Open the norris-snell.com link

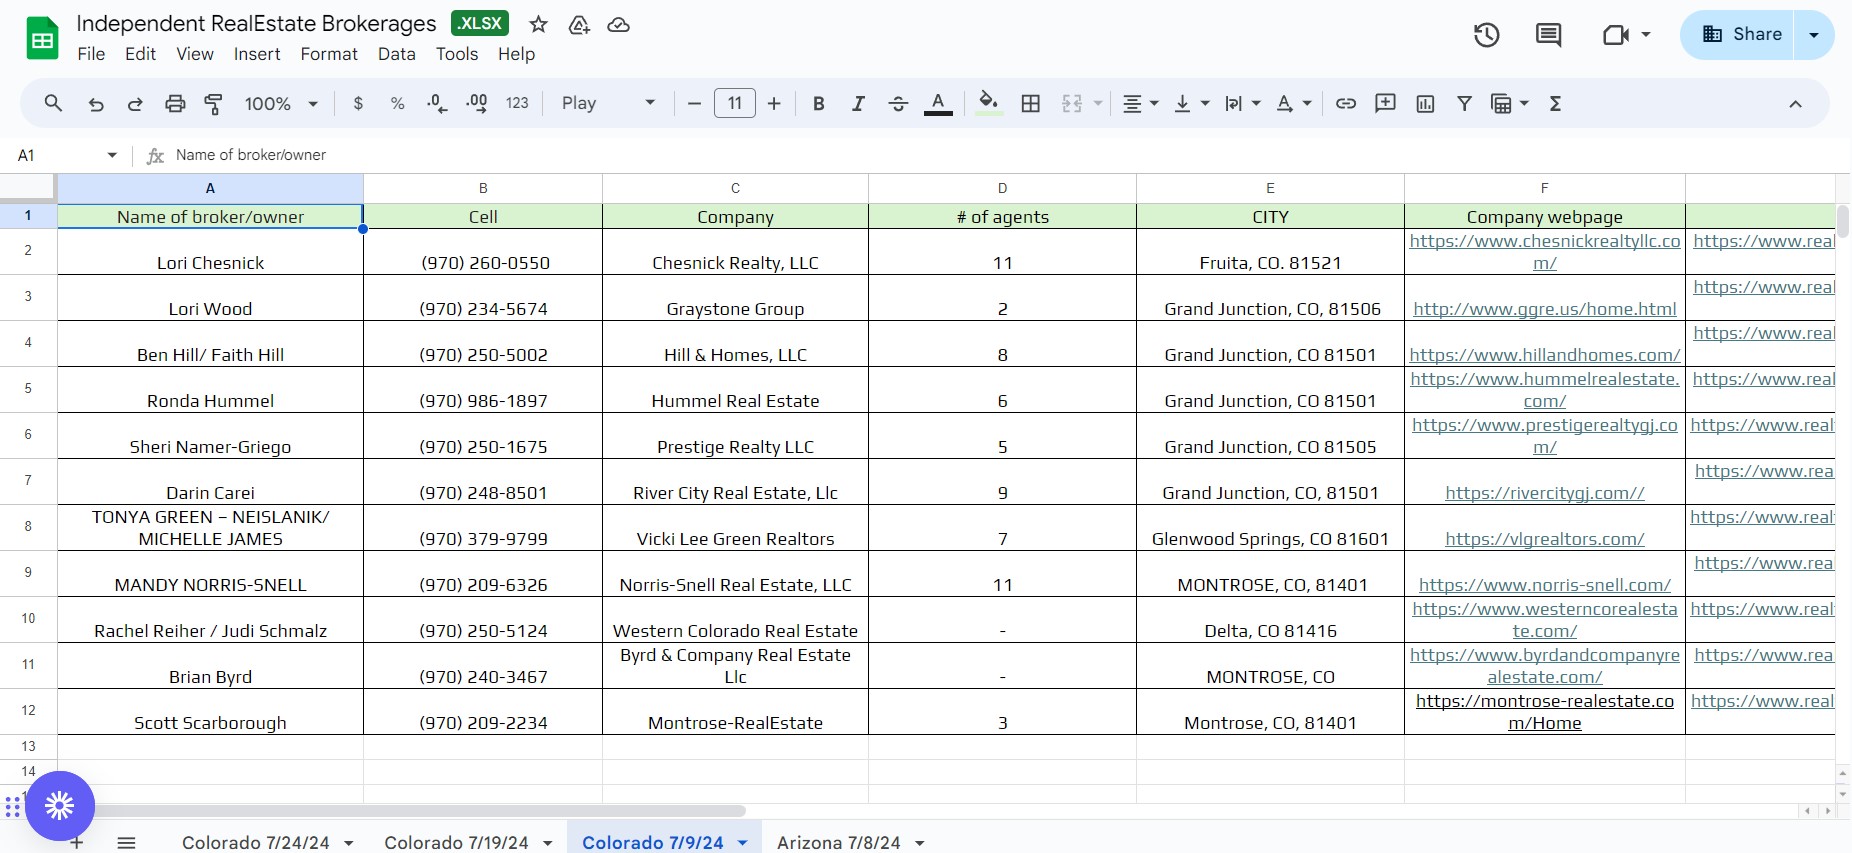[1545, 585]
